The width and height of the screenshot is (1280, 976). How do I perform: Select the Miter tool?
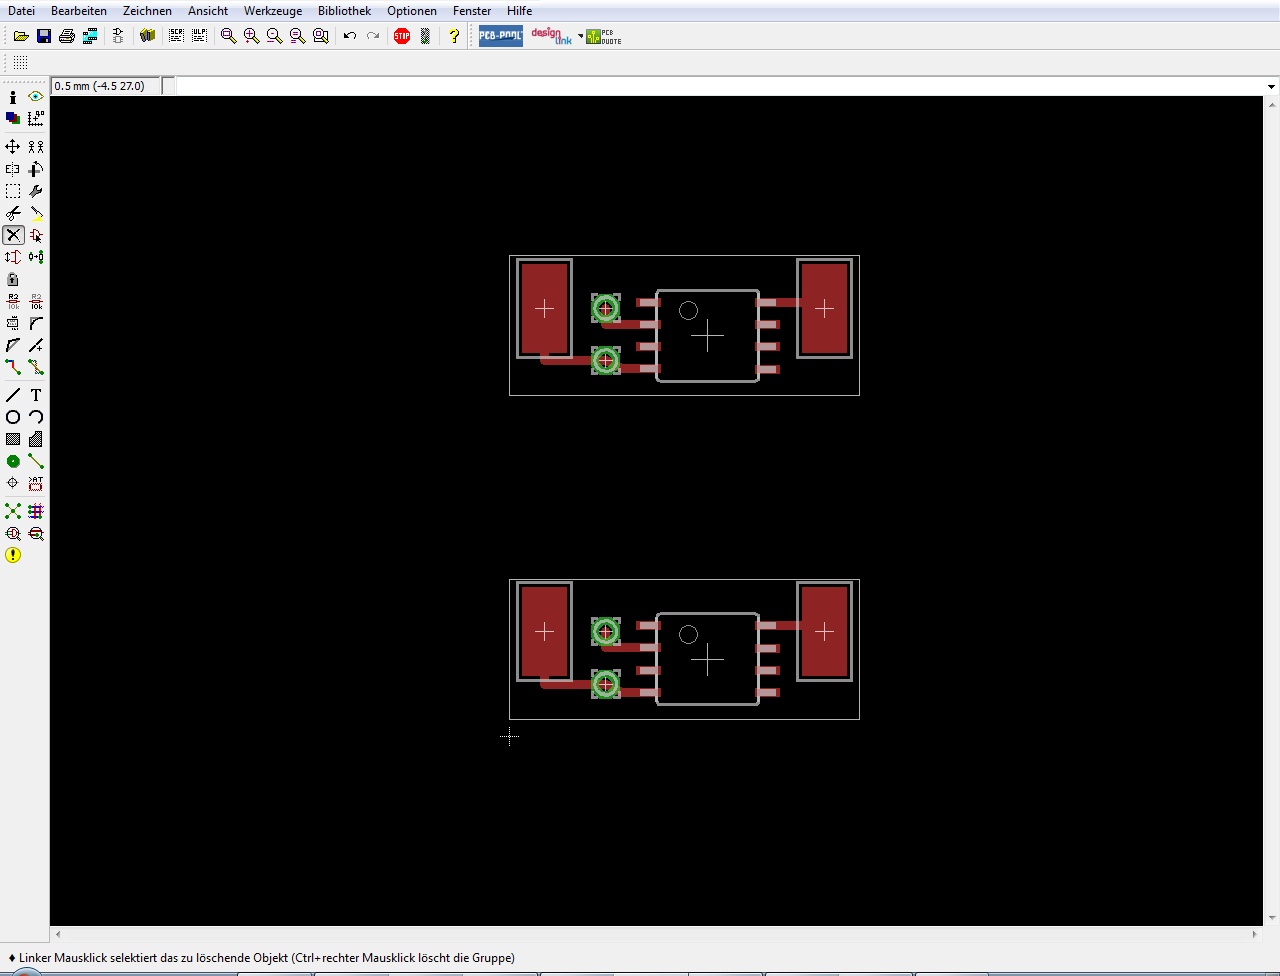click(x=36, y=323)
